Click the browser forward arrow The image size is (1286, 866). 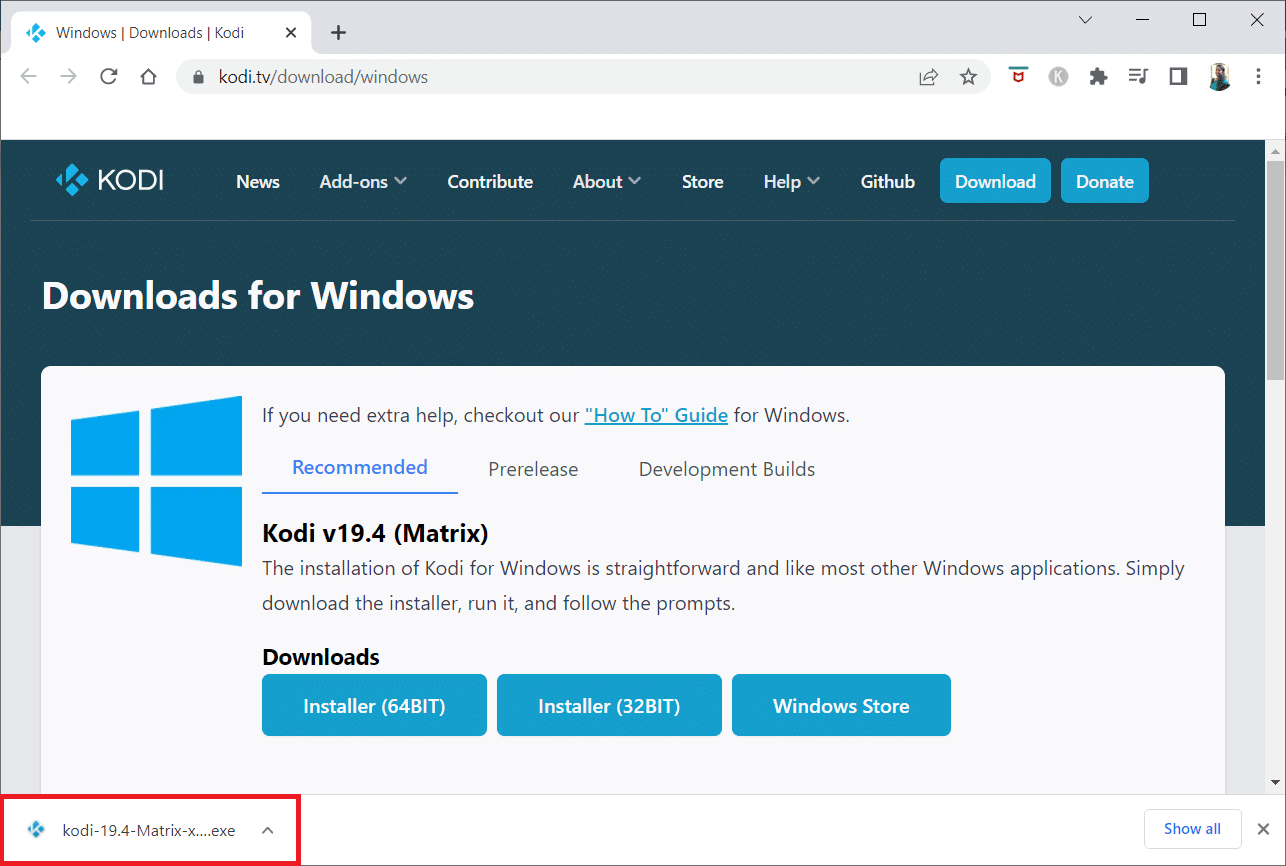(69, 77)
